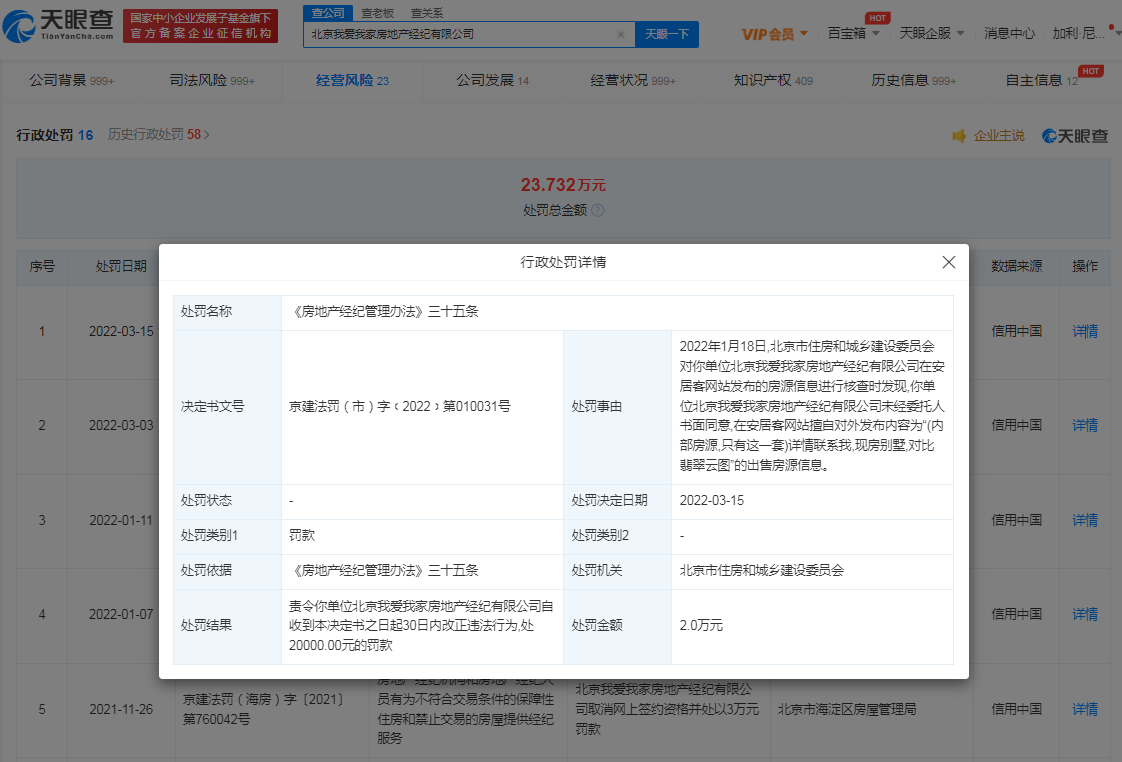The height and width of the screenshot is (762, 1122).
Task: Open 详情 for row 3 dated 2022-01-11
Action: pyautogui.click(x=1085, y=521)
